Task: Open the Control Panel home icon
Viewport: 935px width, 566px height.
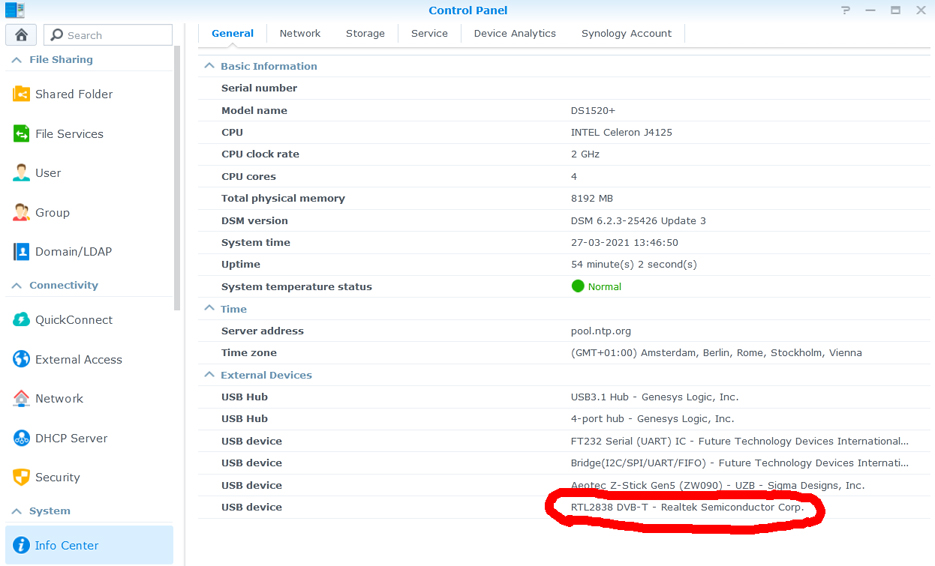Action: tap(21, 35)
